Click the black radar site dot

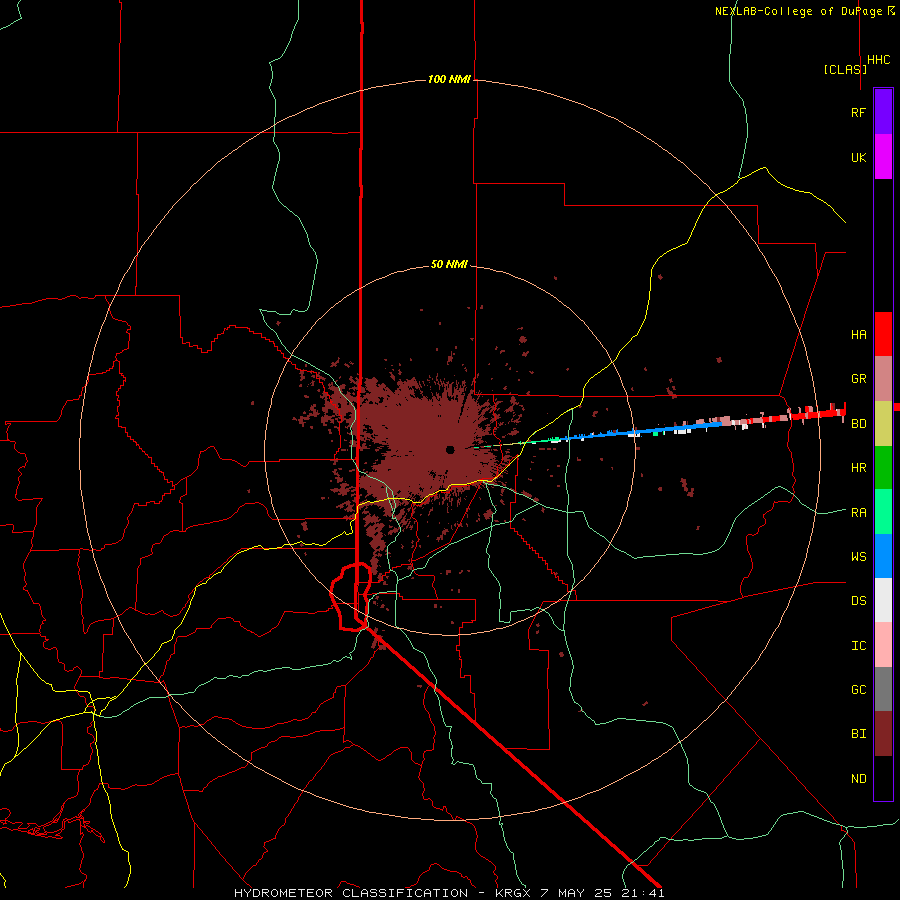pos(450,449)
